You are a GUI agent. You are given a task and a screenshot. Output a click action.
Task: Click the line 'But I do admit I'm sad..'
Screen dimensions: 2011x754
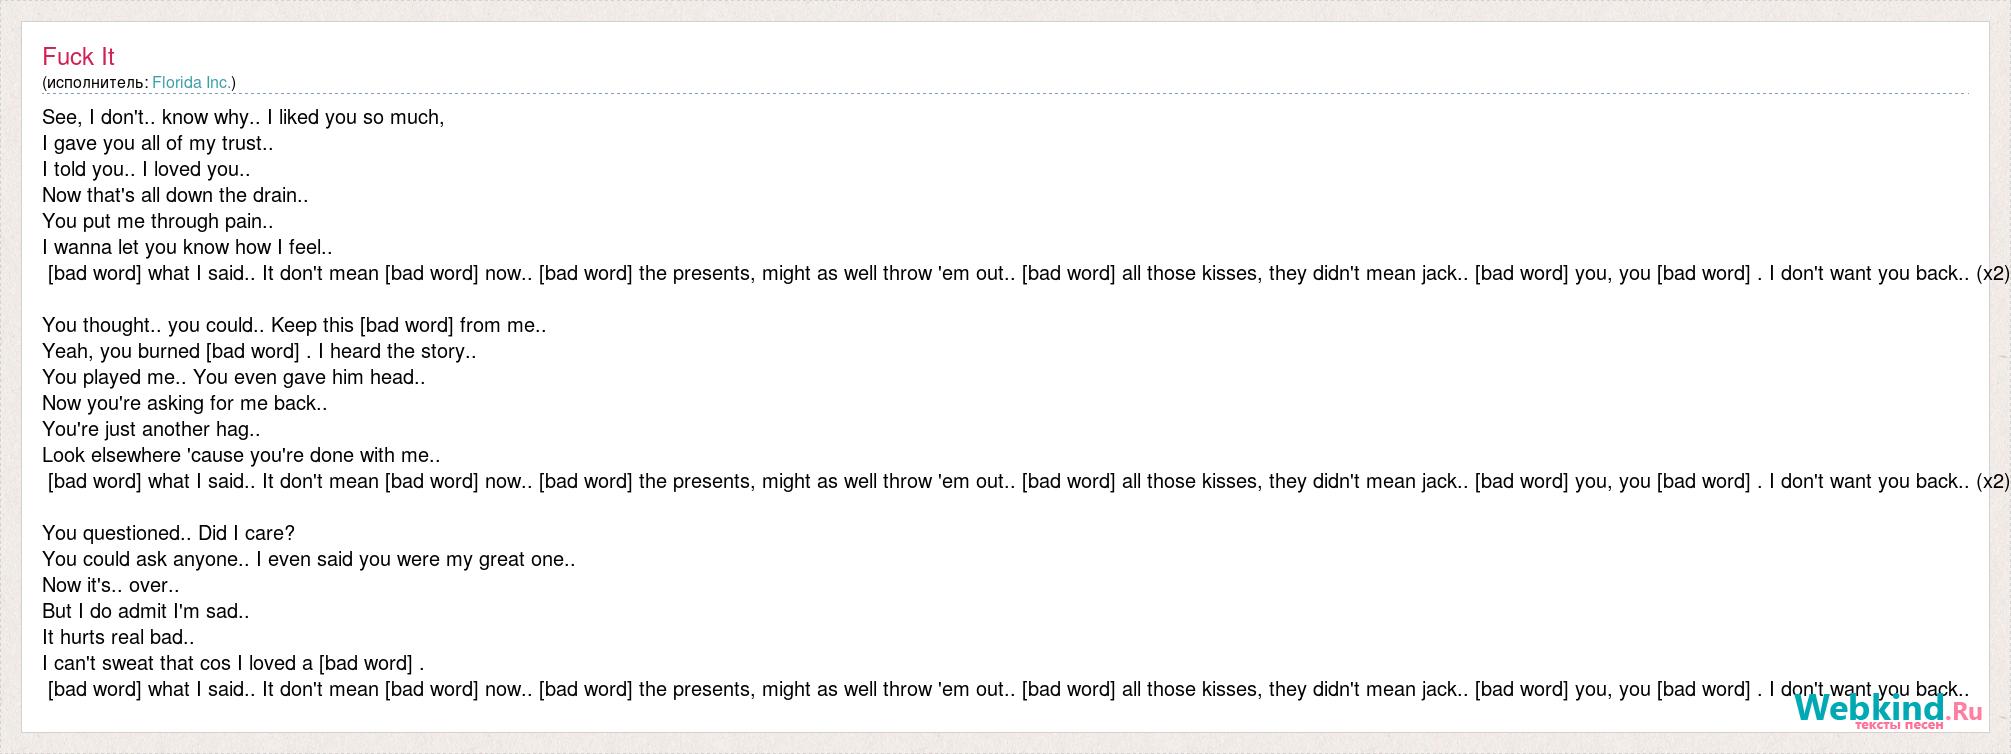[x=146, y=611]
